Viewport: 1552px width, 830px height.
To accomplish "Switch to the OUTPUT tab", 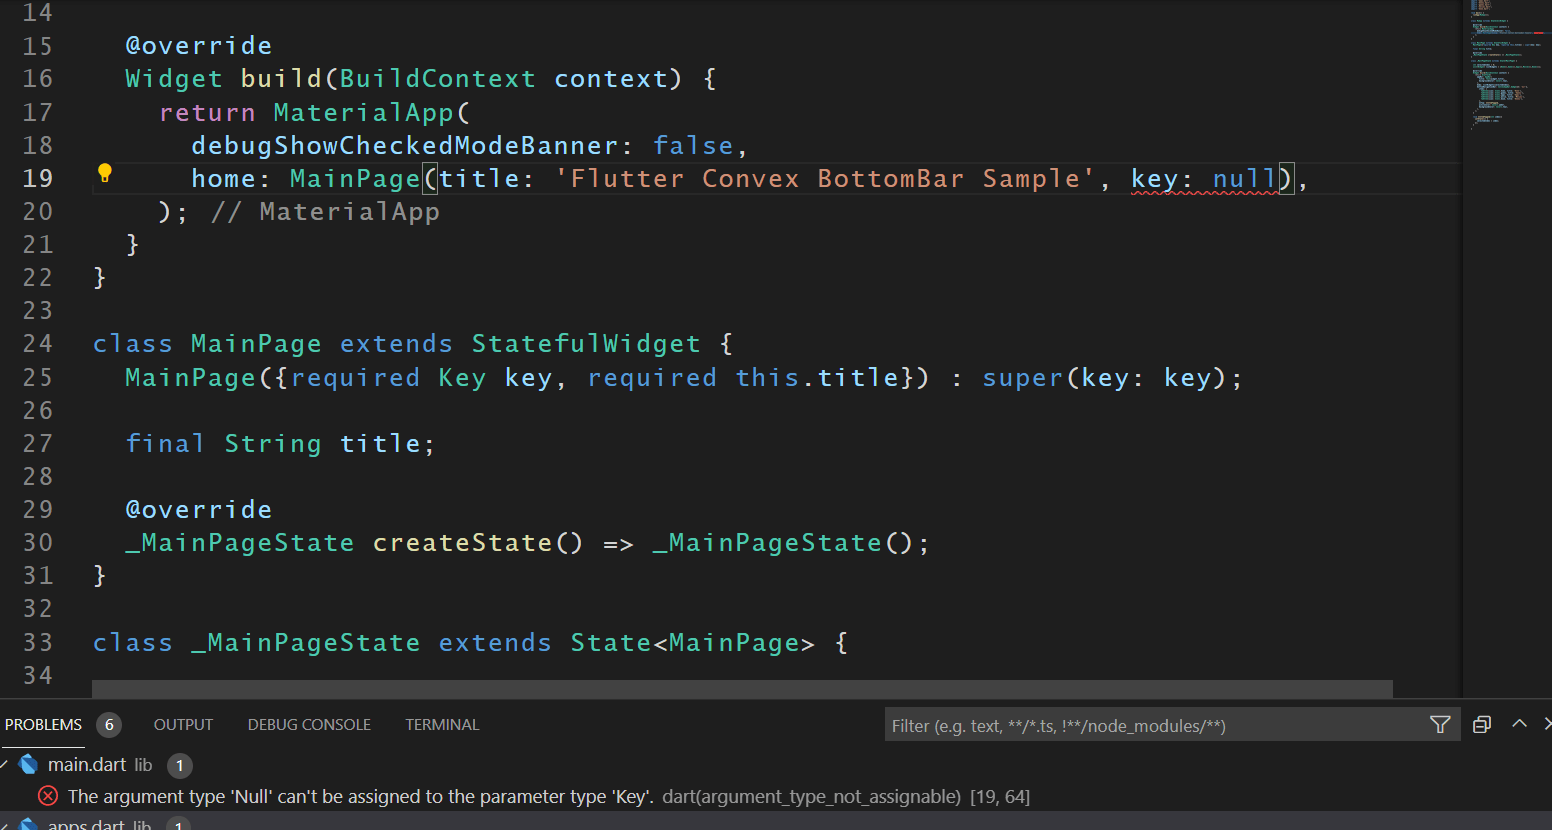I will coord(183,724).
